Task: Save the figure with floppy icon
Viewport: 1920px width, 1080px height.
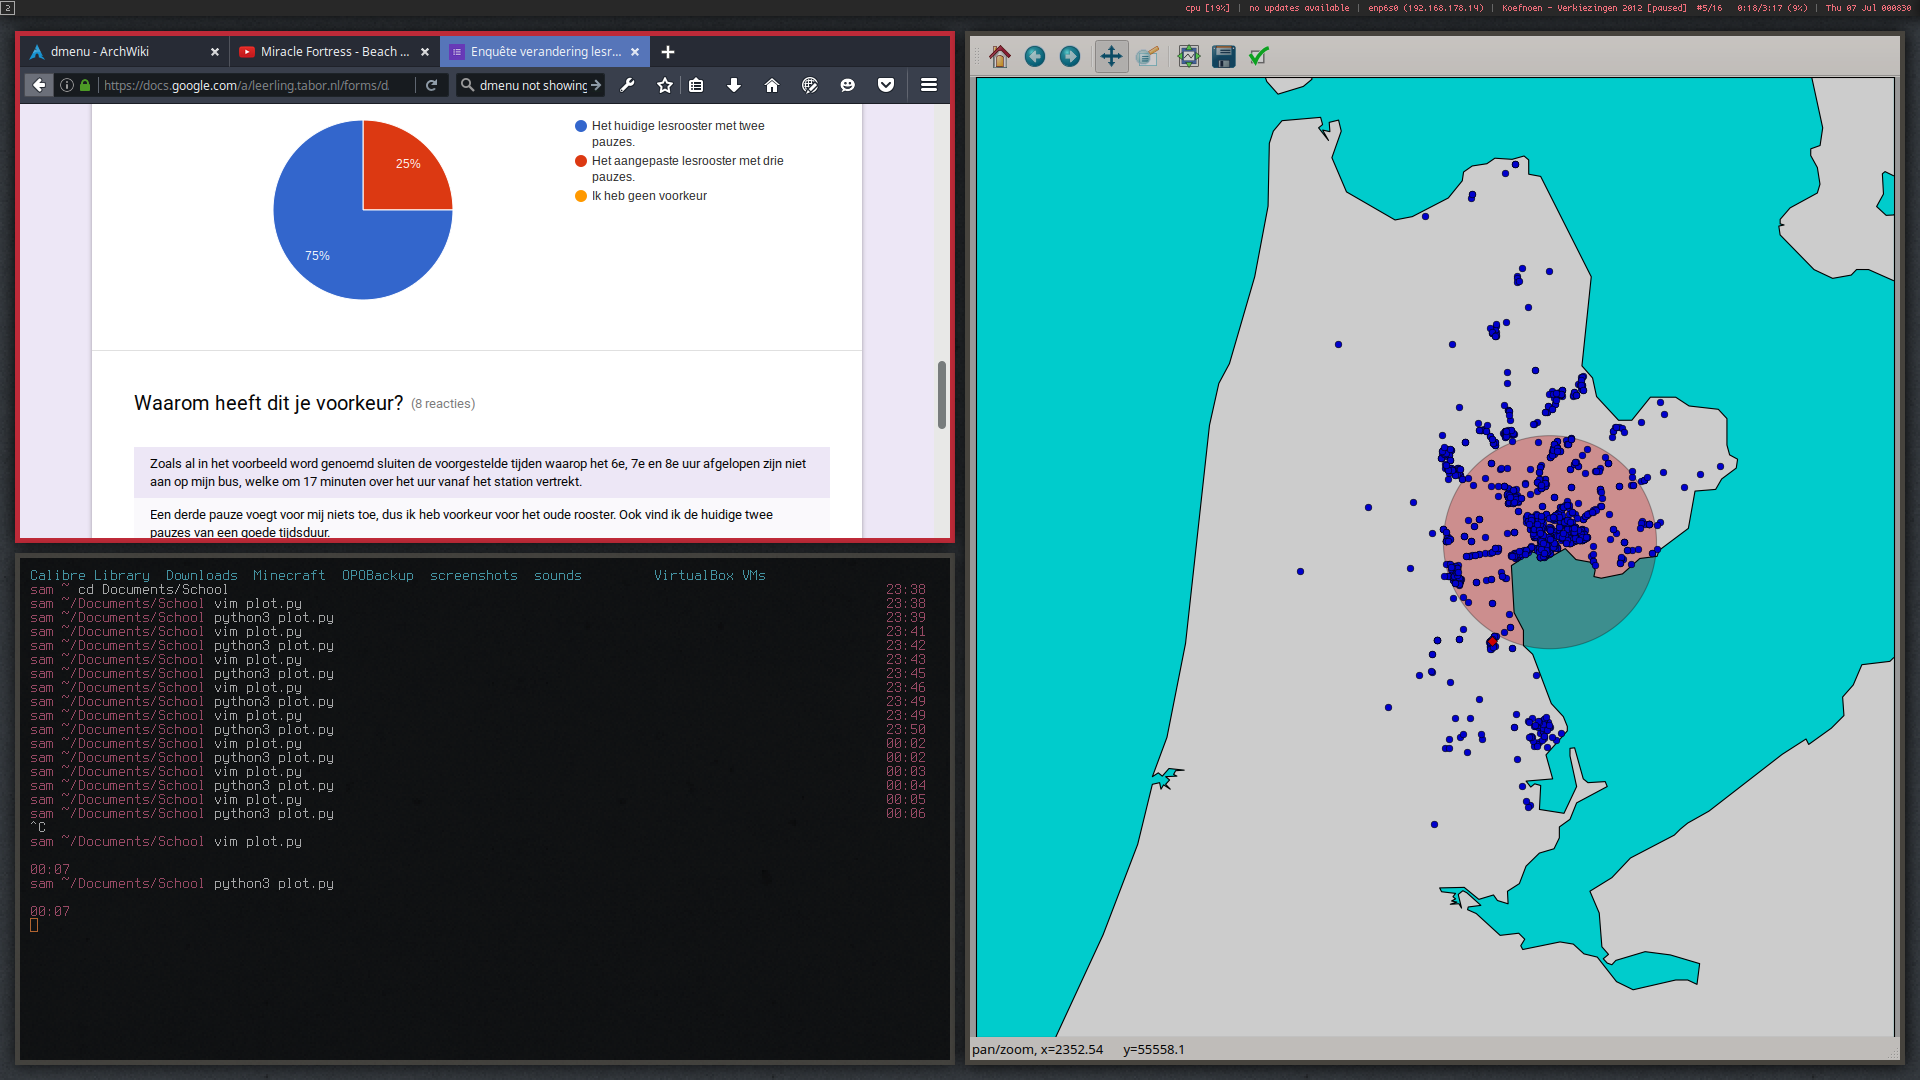Action: point(1223,57)
